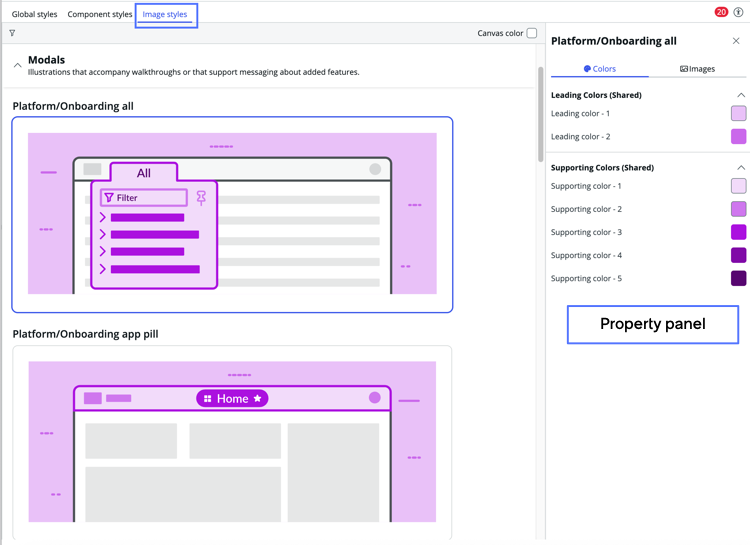Image resolution: width=750 pixels, height=545 pixels.
Task: Click the Modals section heading
Action: click(46, 60)
